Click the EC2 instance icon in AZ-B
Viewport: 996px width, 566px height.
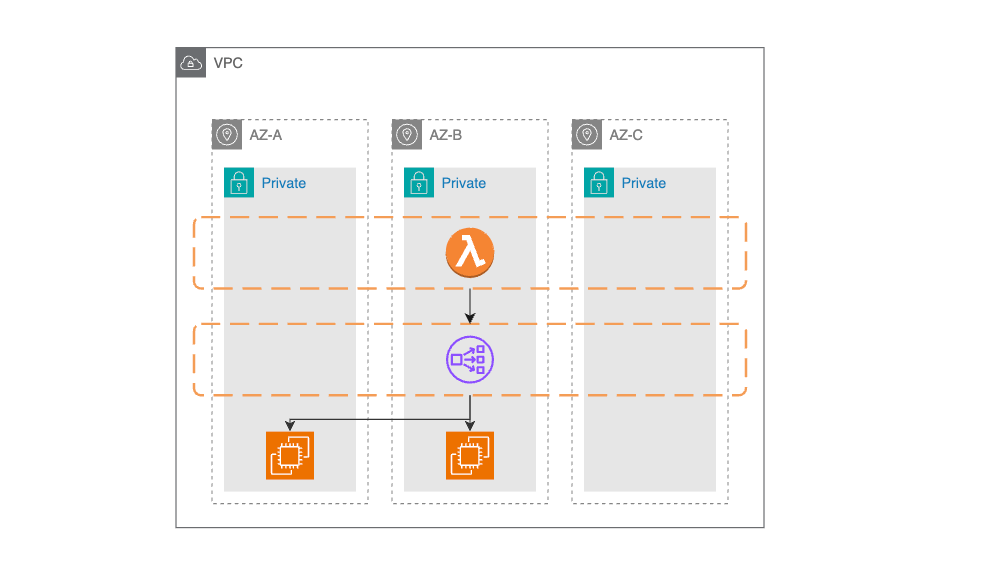470,455
